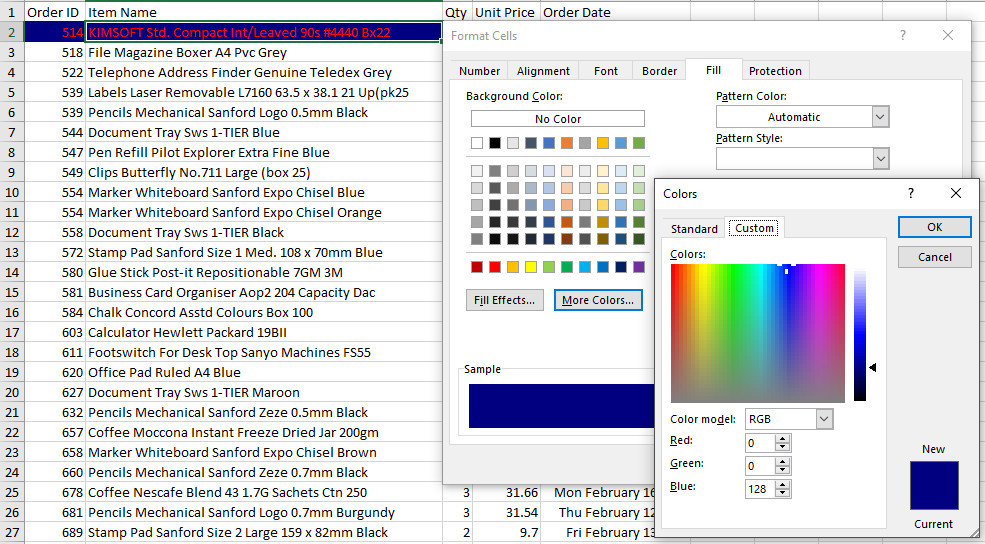
Task: Expand the Pattern Color dropdown
Action: (x=880, y=117)
